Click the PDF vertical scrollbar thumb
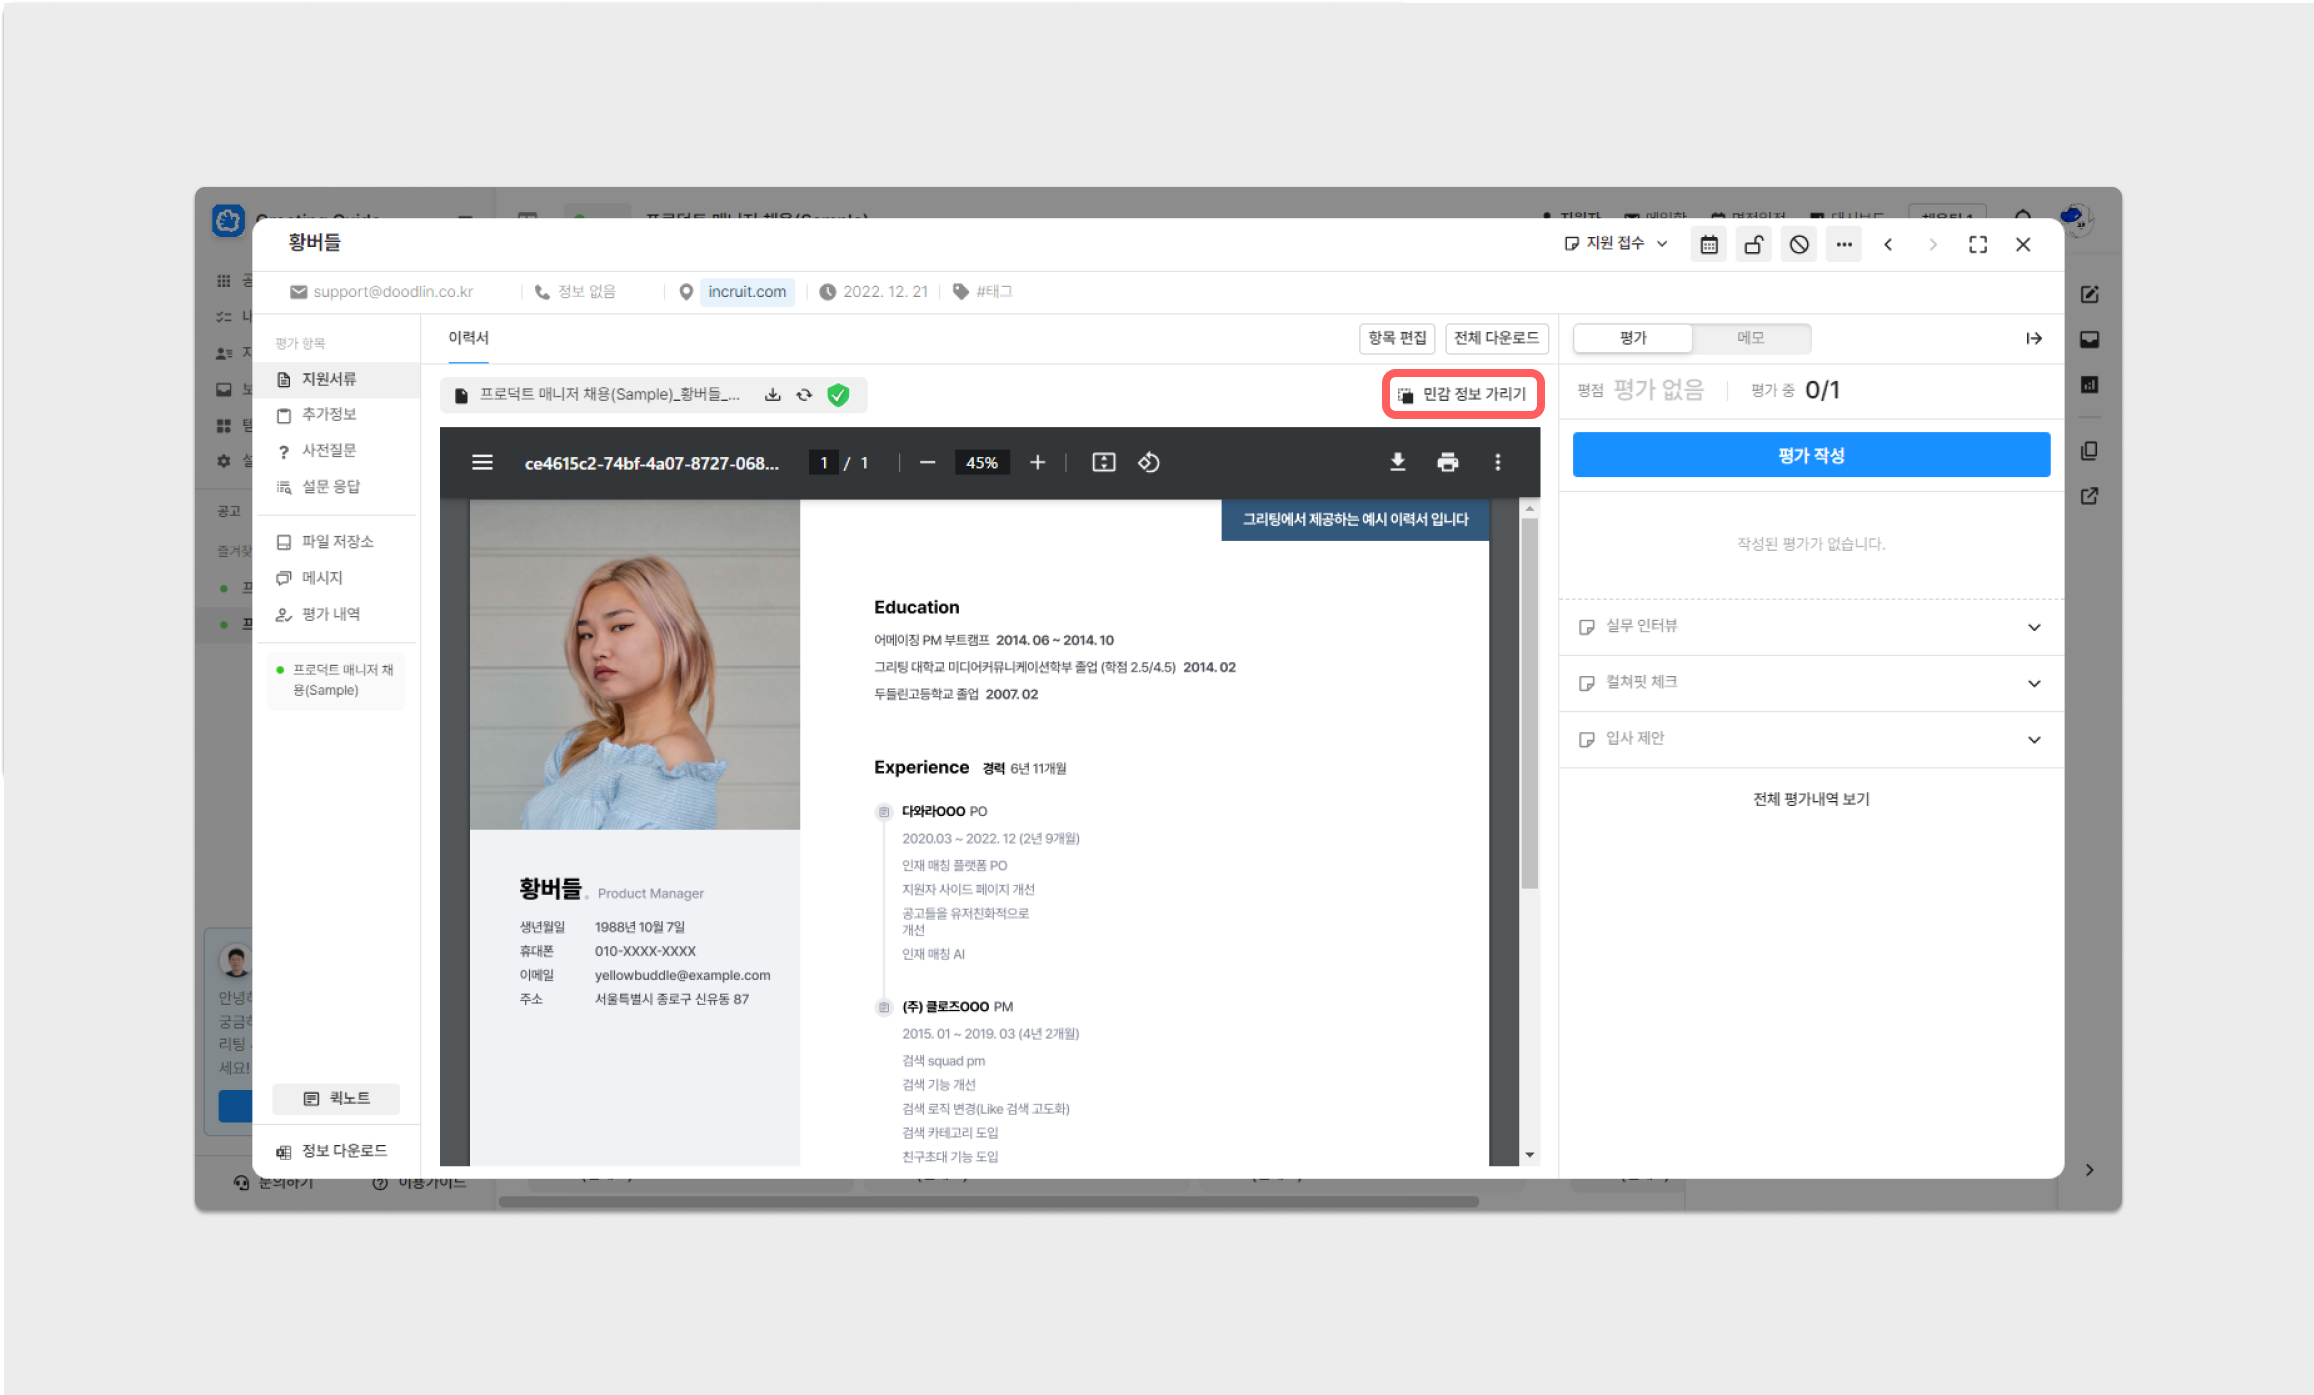Viewport: 2314px width, 1395px height. [x=1529, y=700]
